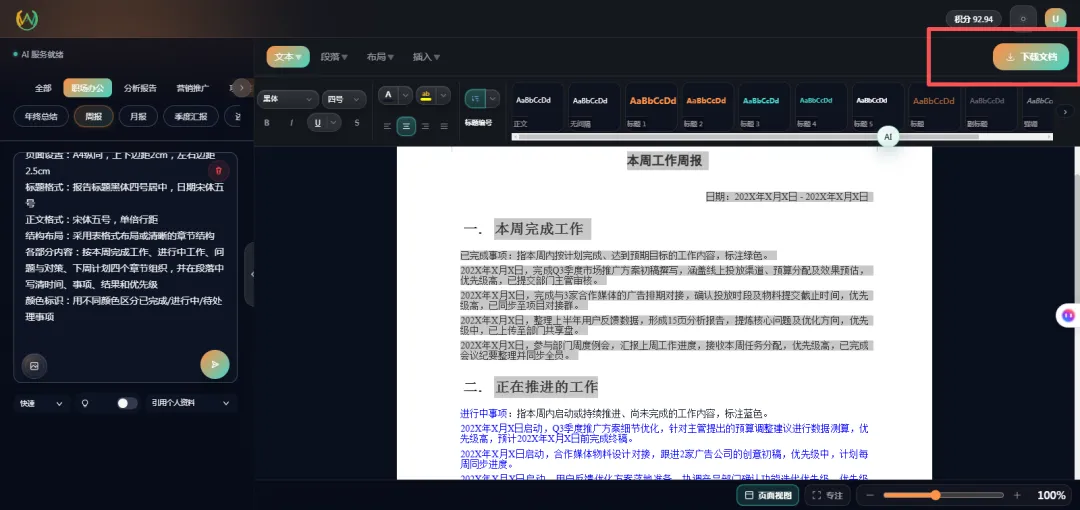Apply strikethrough with the S icon
Screen dimensions: 1080x510
(x=357, y=123)
